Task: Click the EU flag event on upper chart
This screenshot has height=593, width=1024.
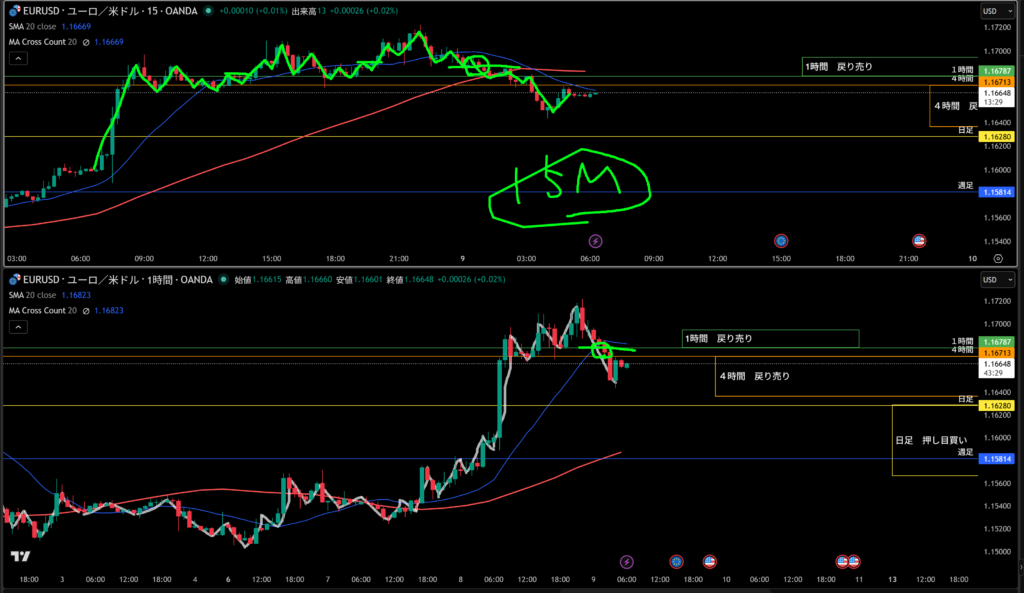Action: (781, 241)
